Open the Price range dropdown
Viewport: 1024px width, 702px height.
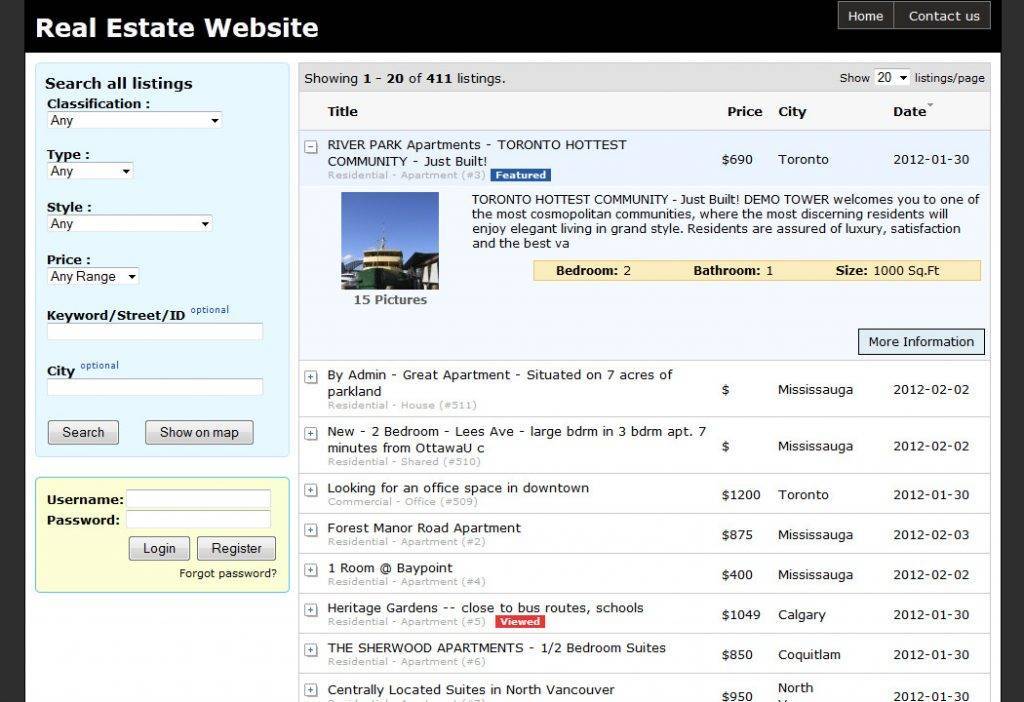[x=93, y=276]
